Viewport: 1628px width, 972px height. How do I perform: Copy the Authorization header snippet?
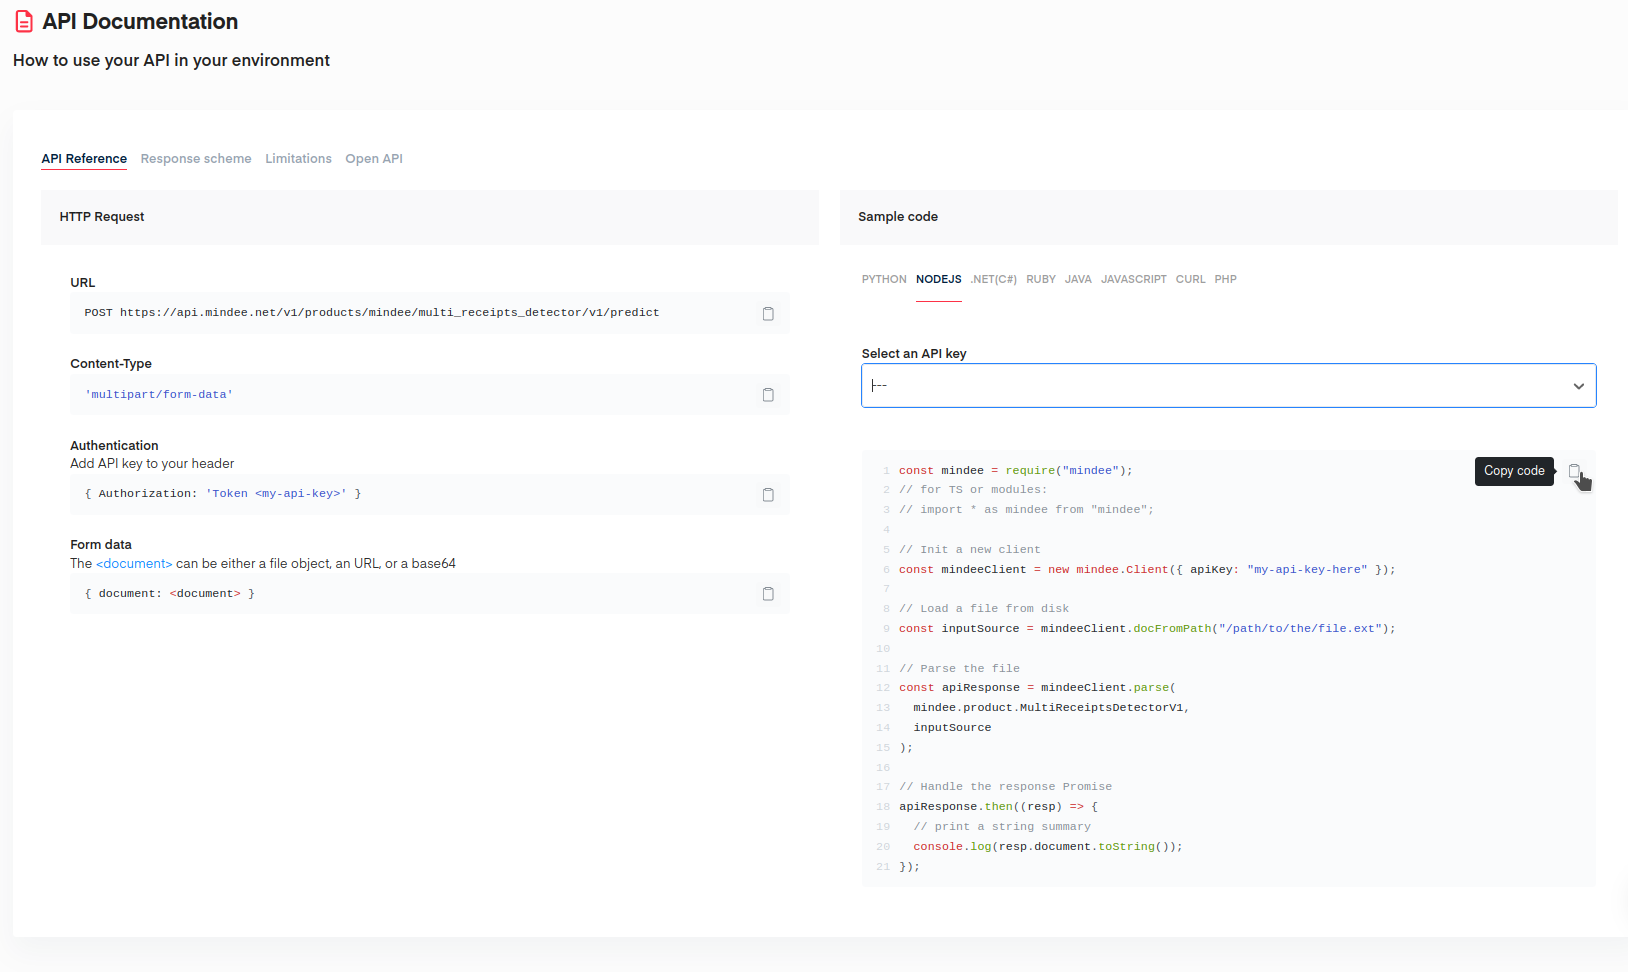(x=768, y=495)
